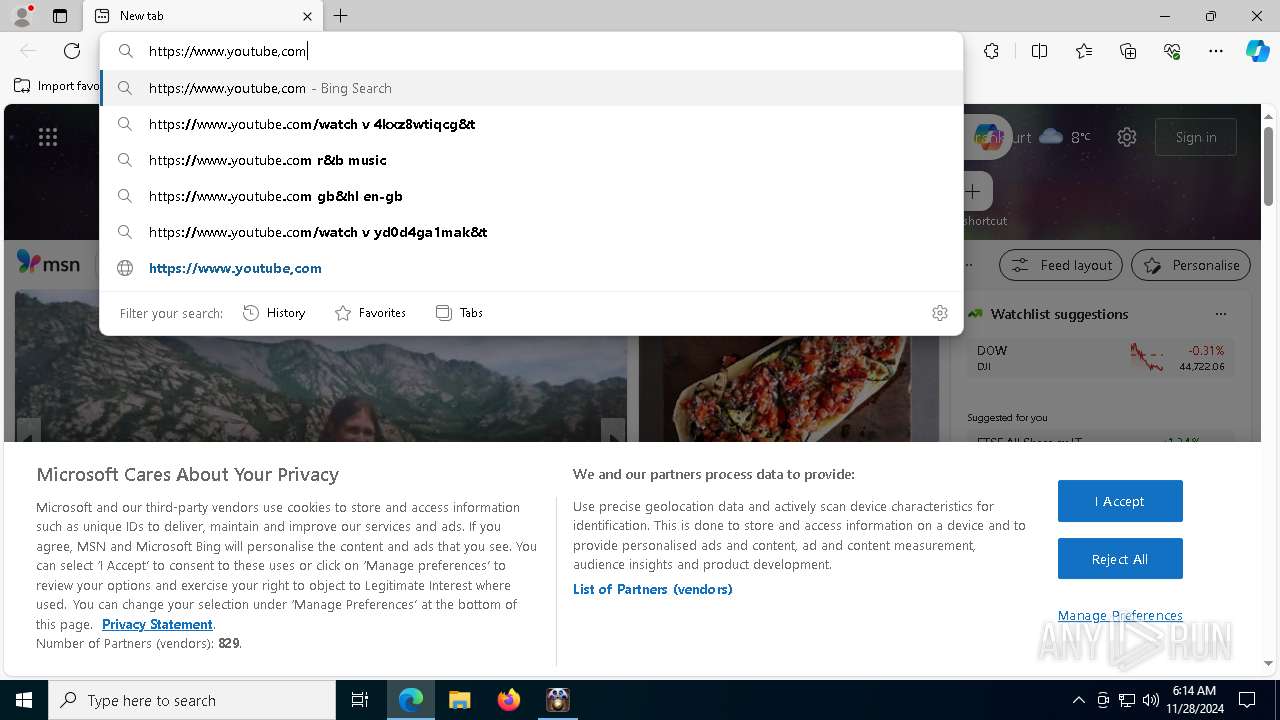Click the I Accept button
The image size is (1280, 720).
(x=1120, y=501)
